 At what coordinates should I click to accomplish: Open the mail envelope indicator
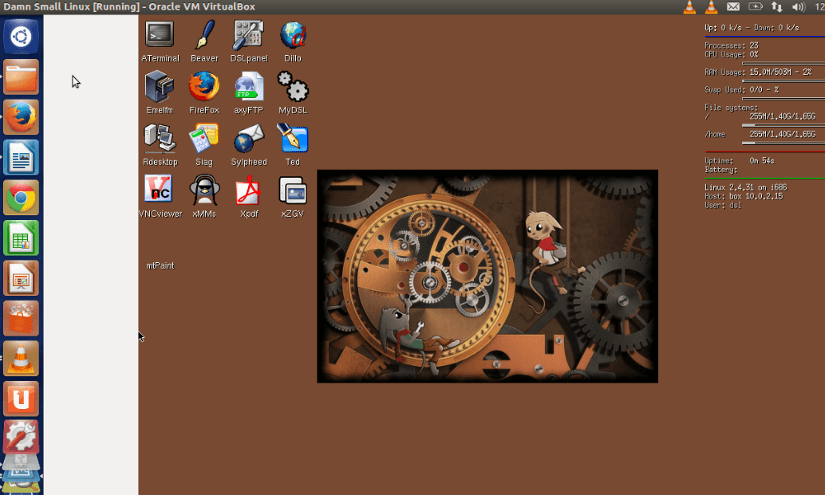click(x=733, y=7)
